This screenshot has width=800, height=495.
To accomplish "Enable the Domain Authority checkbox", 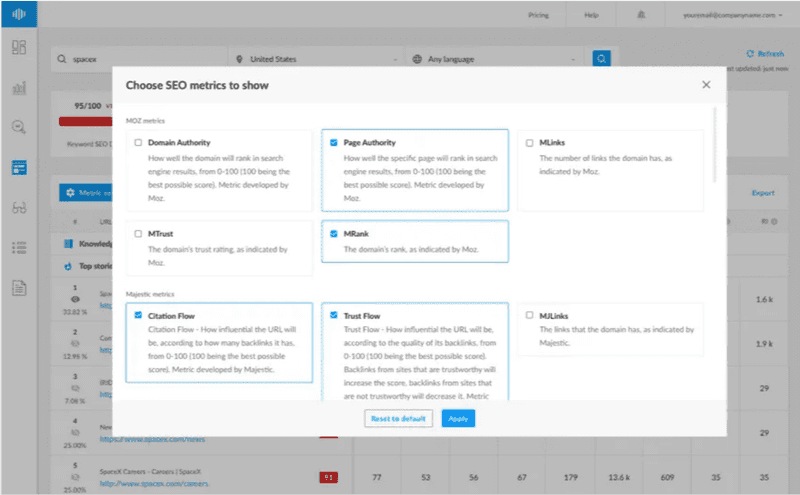I will click(x=138, y=142).
